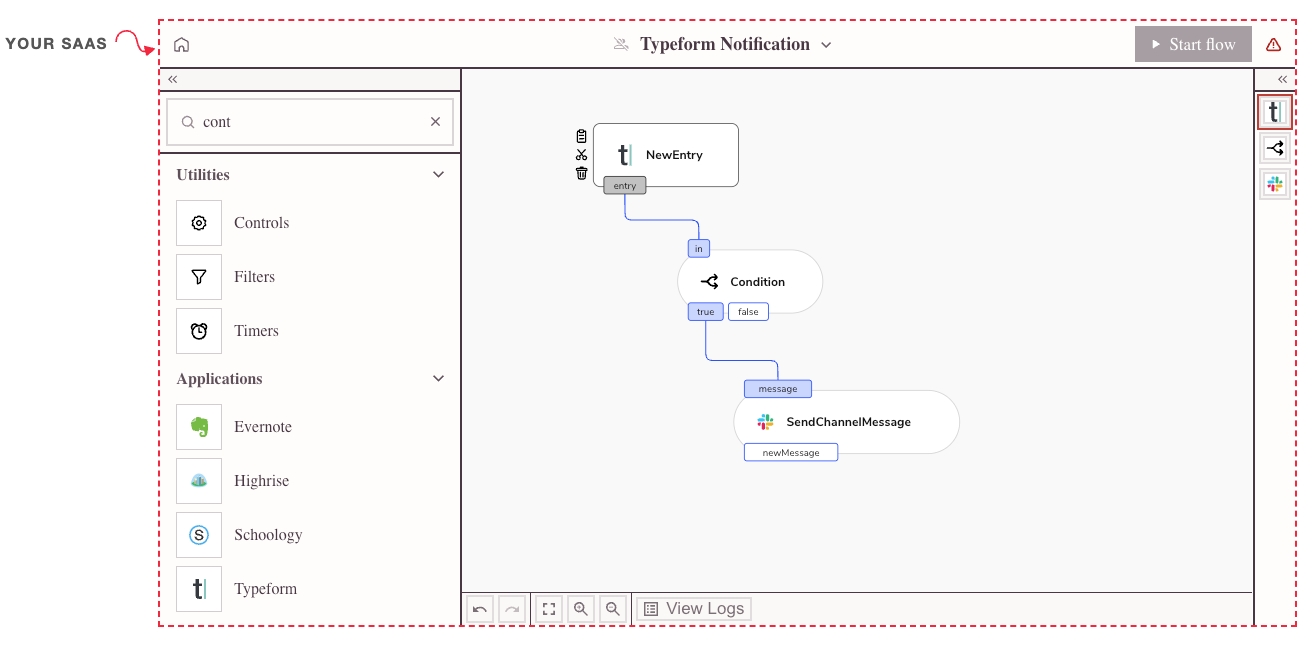Click the zoom out magnifier icon
Image resolution: width=1313 pixels, height=645 pixels.
[x=613, y=609]
